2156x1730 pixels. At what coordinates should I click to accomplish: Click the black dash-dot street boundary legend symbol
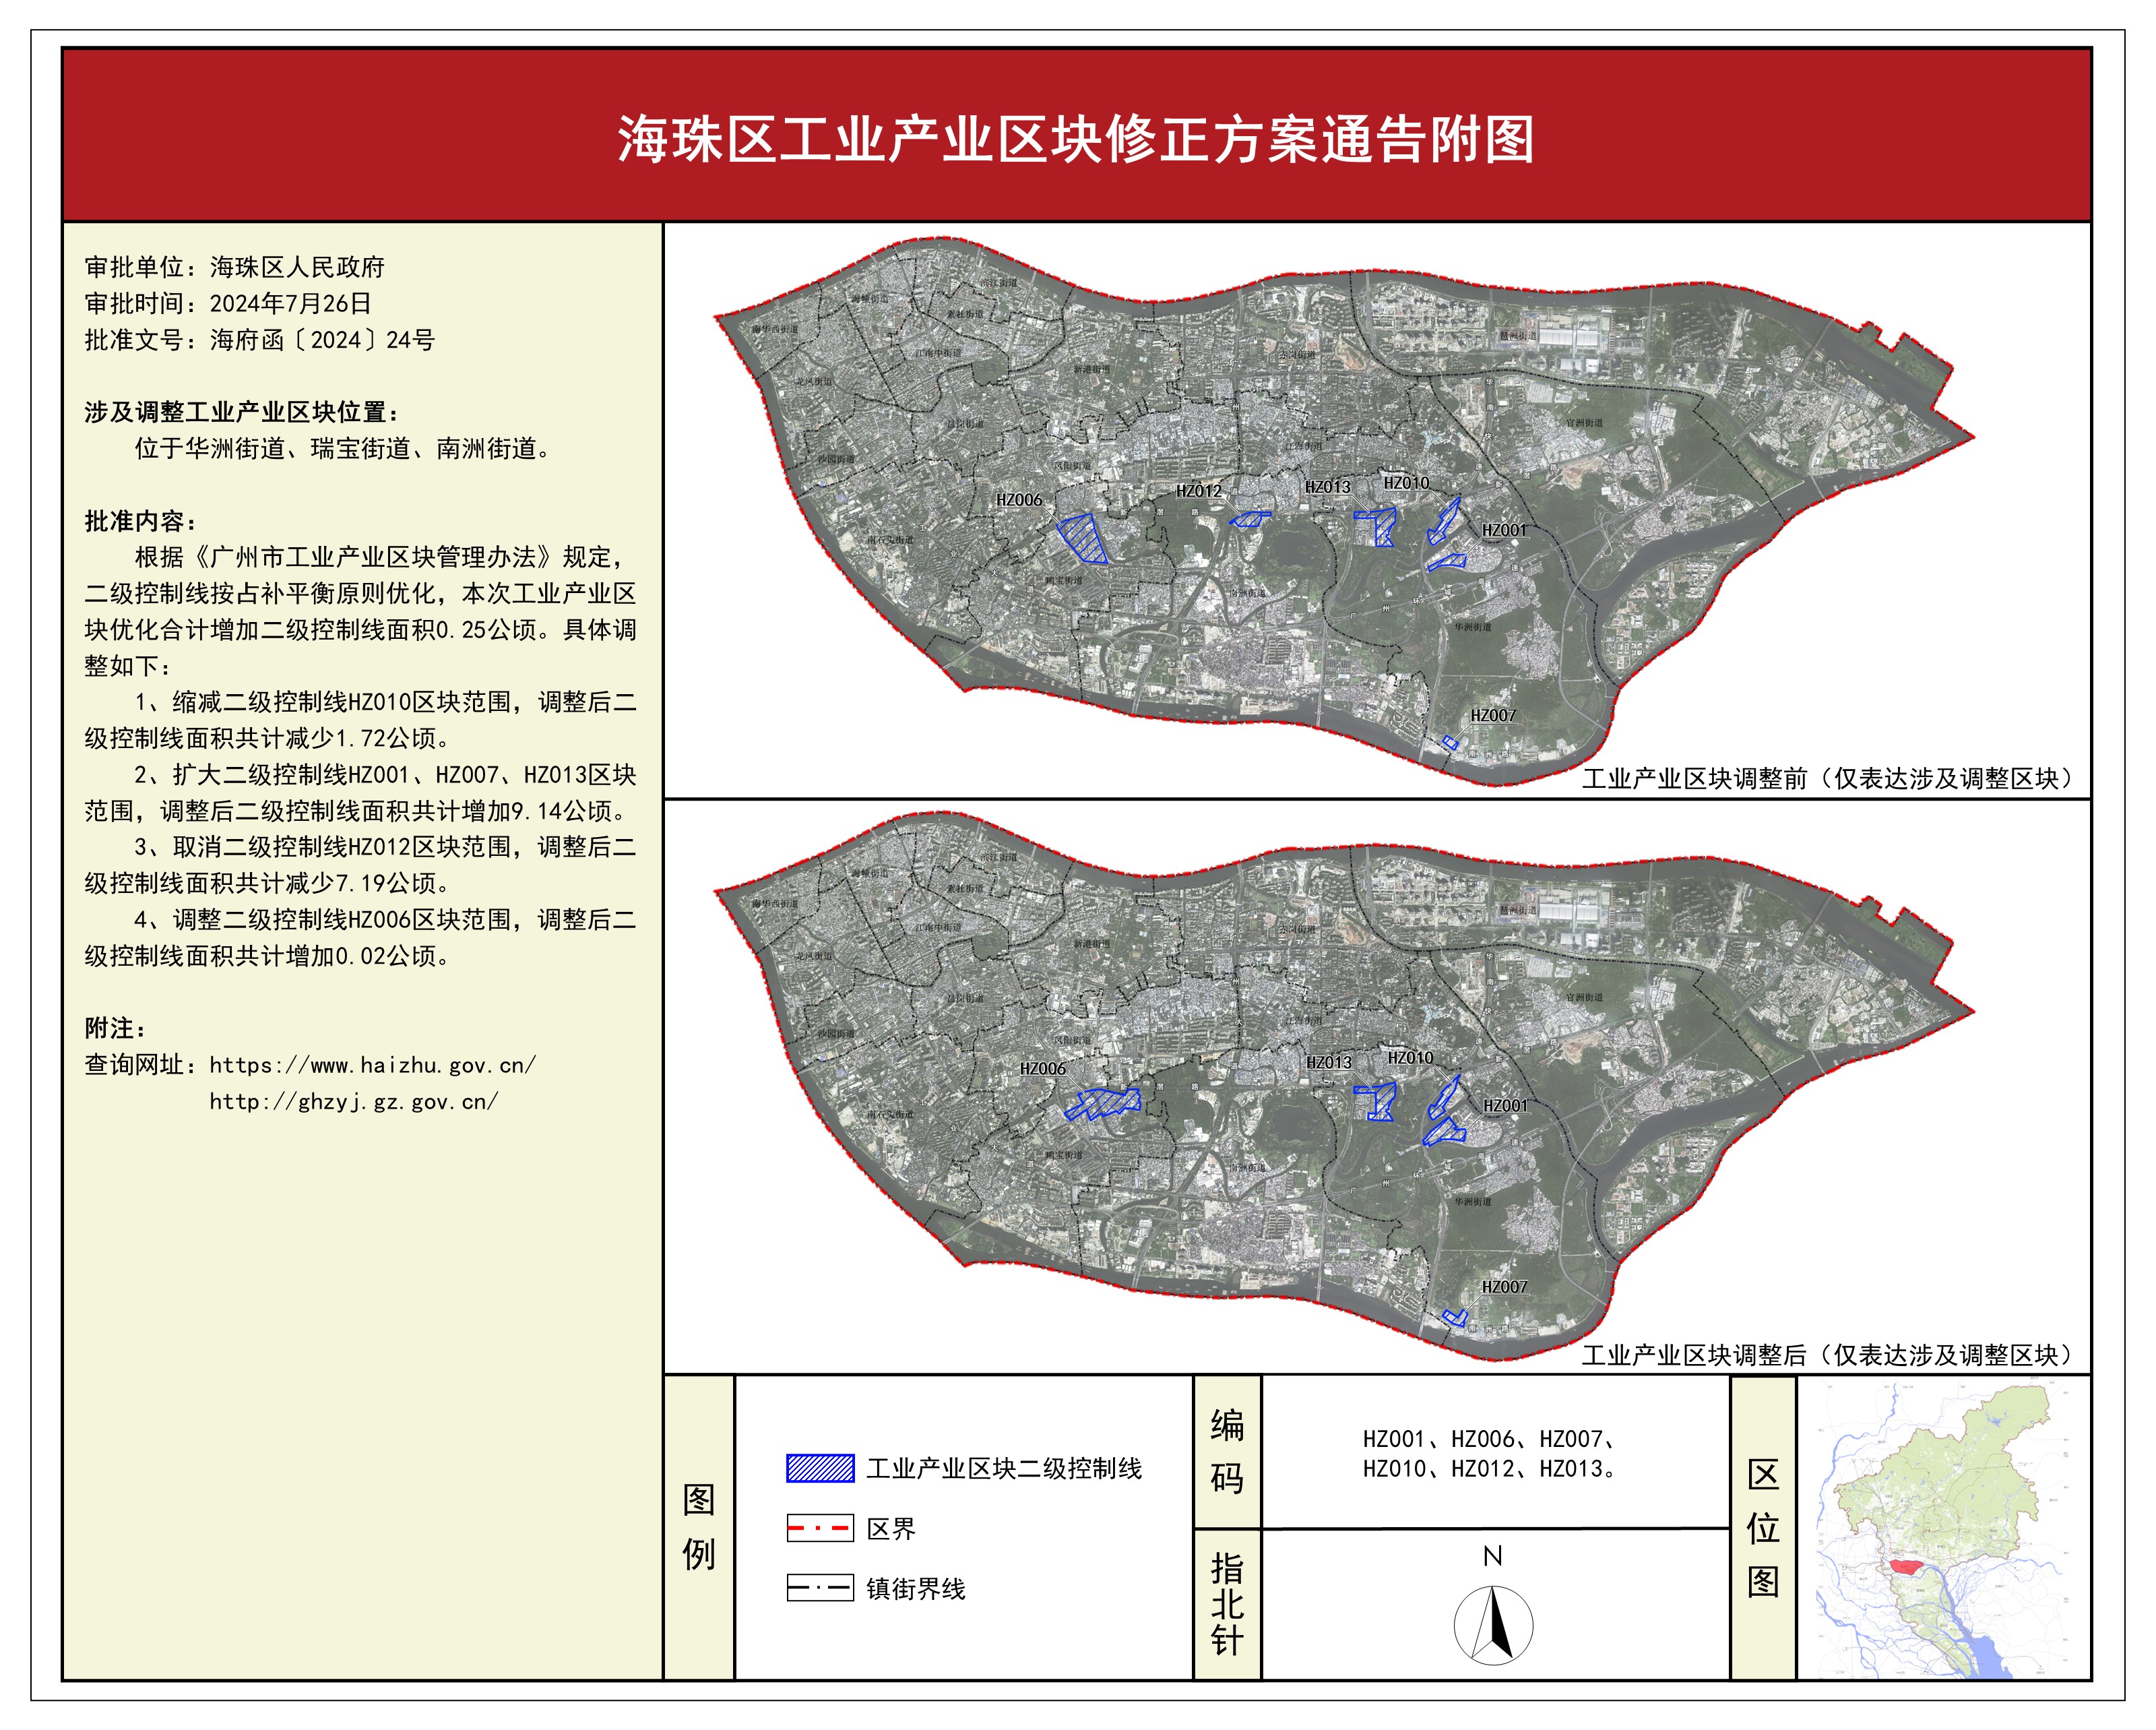[820, 1588]
